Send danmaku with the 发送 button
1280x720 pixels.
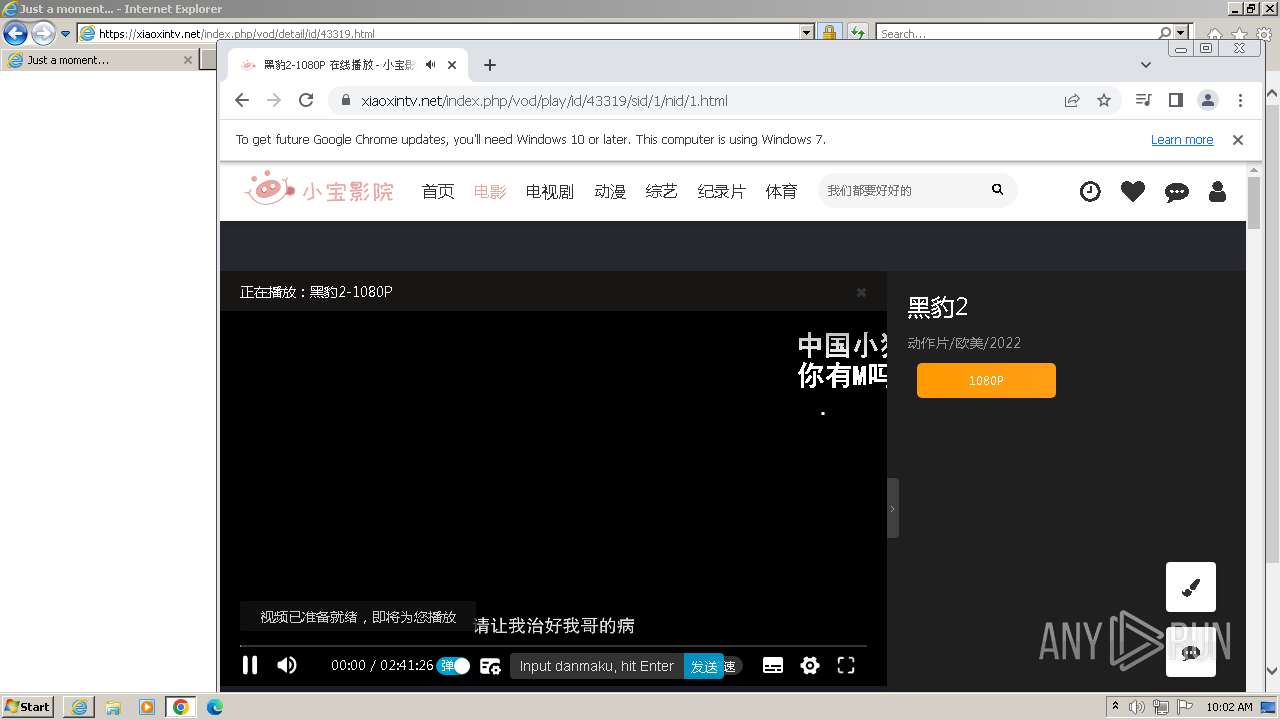tap(704, 666)
